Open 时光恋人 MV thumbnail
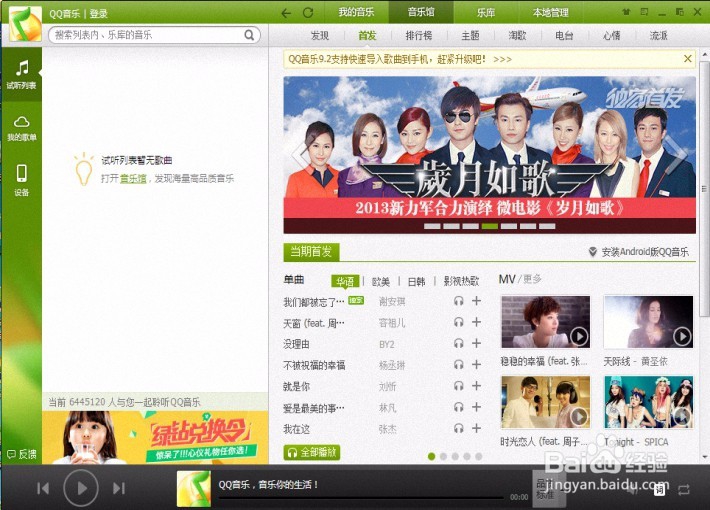Screen dimensions: 710x510 [546, 402]
